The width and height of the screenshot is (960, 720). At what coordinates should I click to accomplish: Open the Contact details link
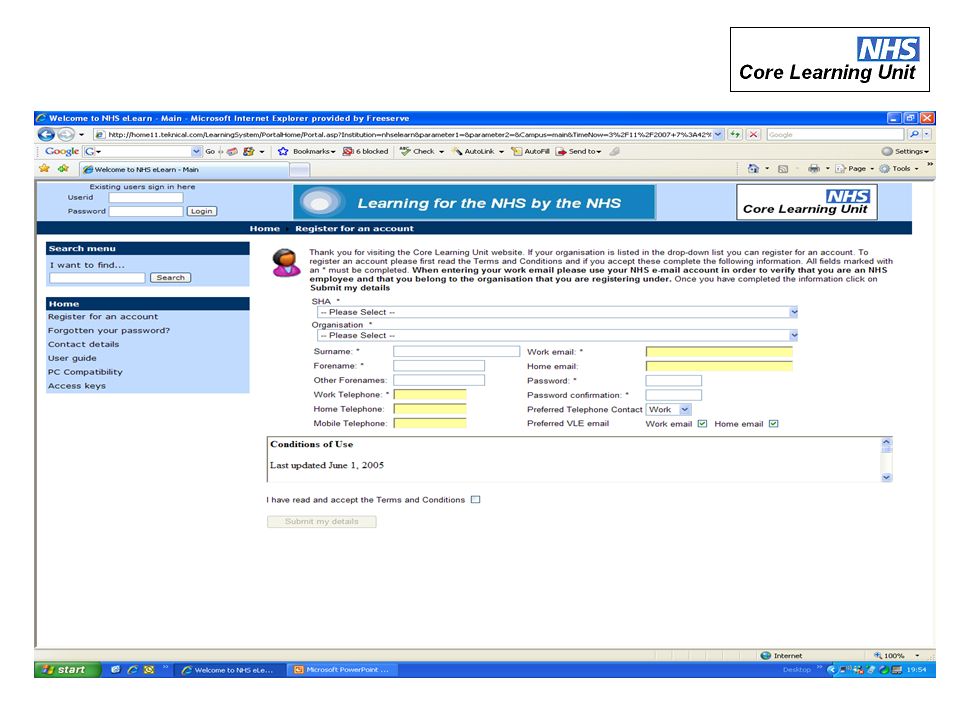click(x=84, y=344)
